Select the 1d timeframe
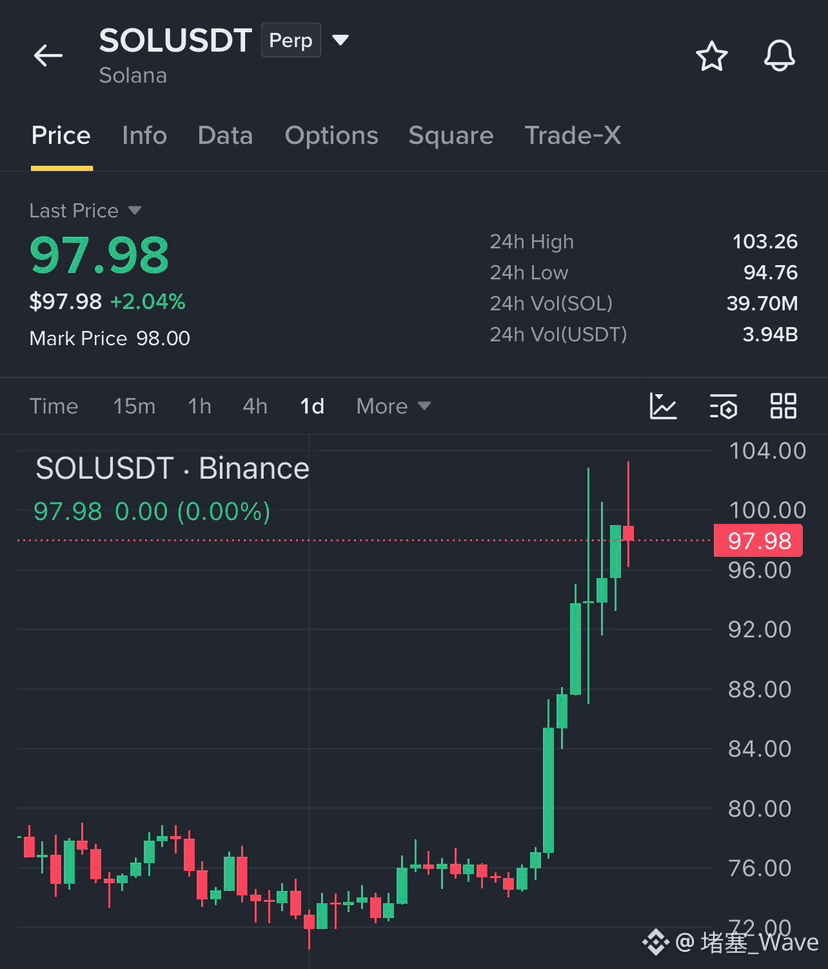The image size is (828, 969). [x=312, y=406]
